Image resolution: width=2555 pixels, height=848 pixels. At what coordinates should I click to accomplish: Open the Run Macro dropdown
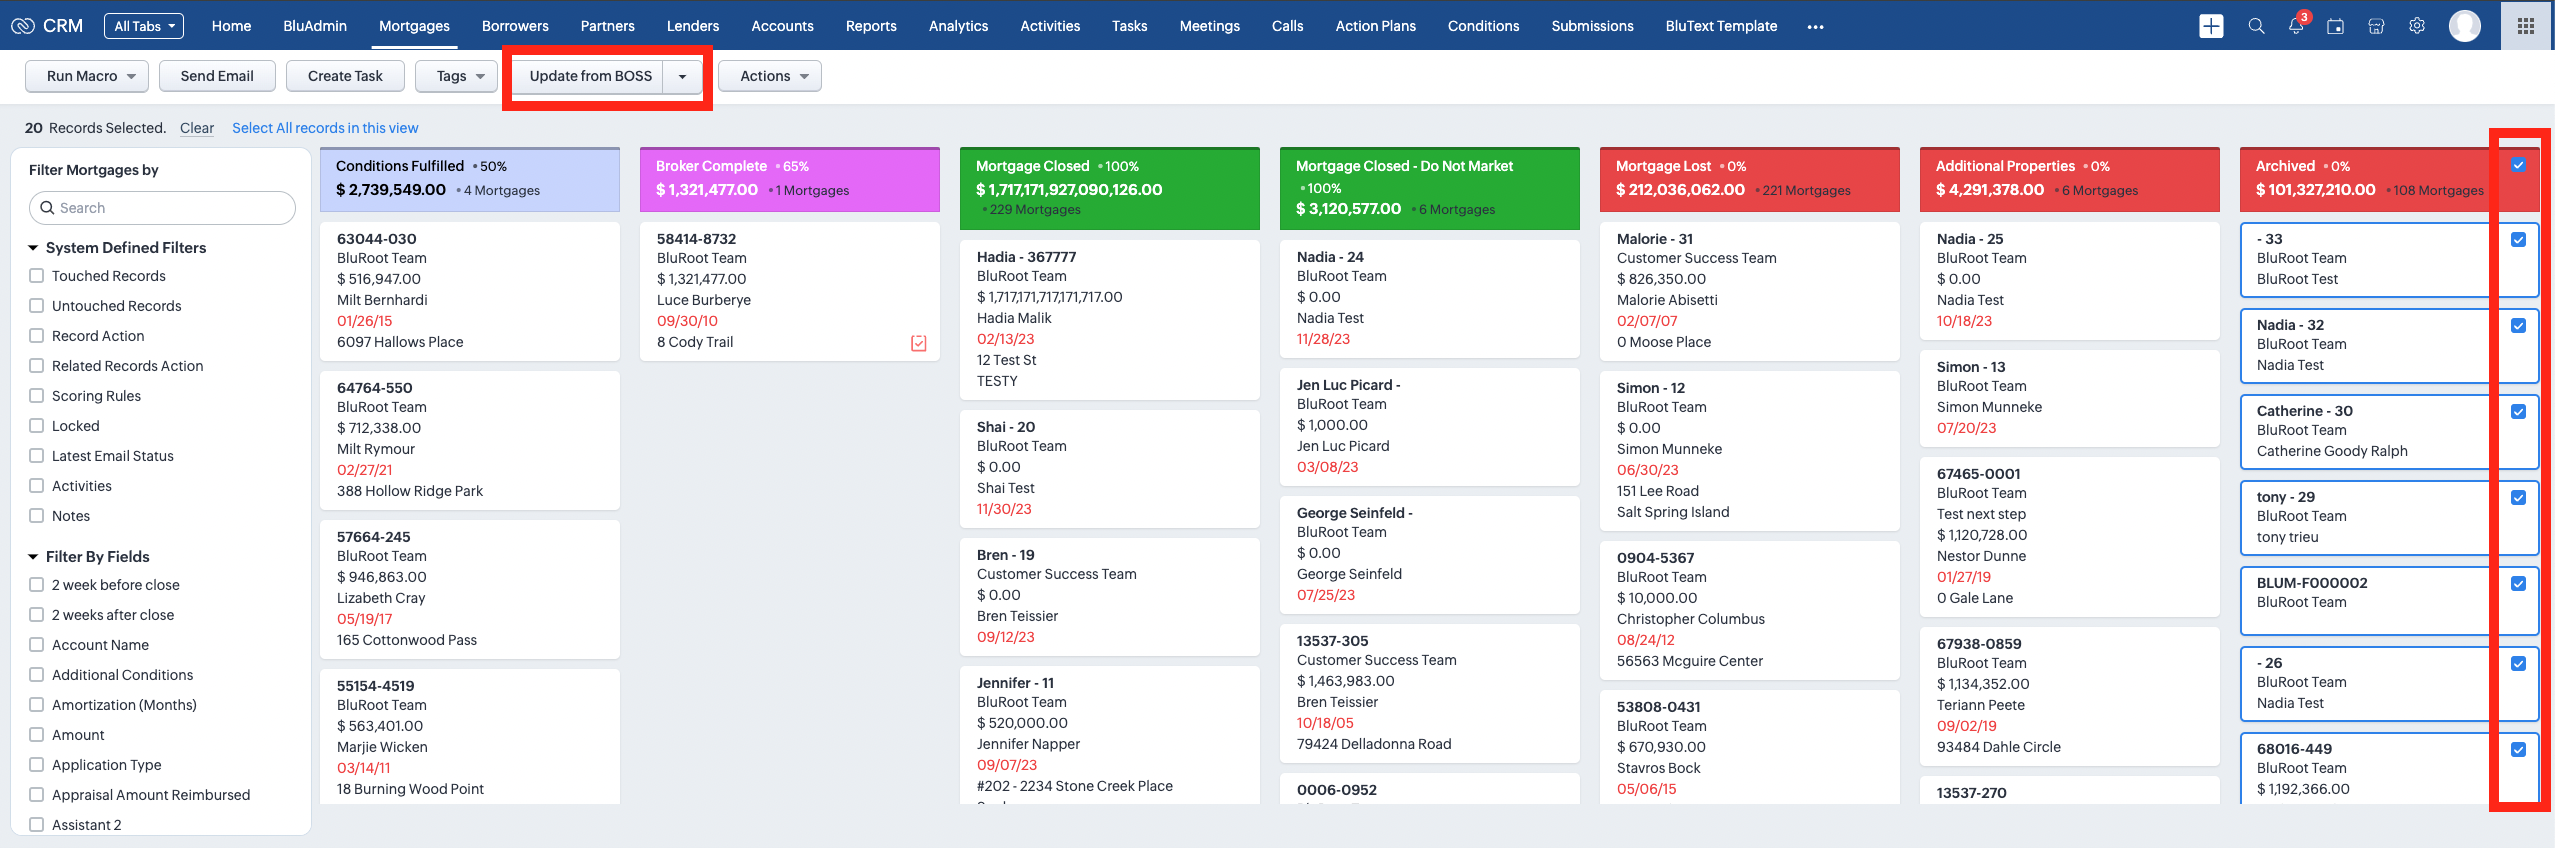tap(87, 76)
